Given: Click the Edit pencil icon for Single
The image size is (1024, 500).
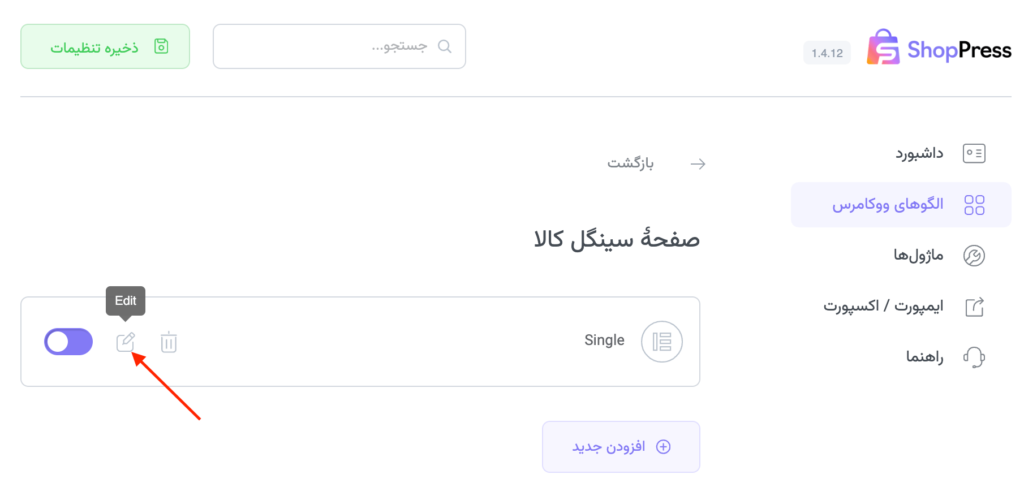Looking at the screenshot, I should [x=126, y=342].
